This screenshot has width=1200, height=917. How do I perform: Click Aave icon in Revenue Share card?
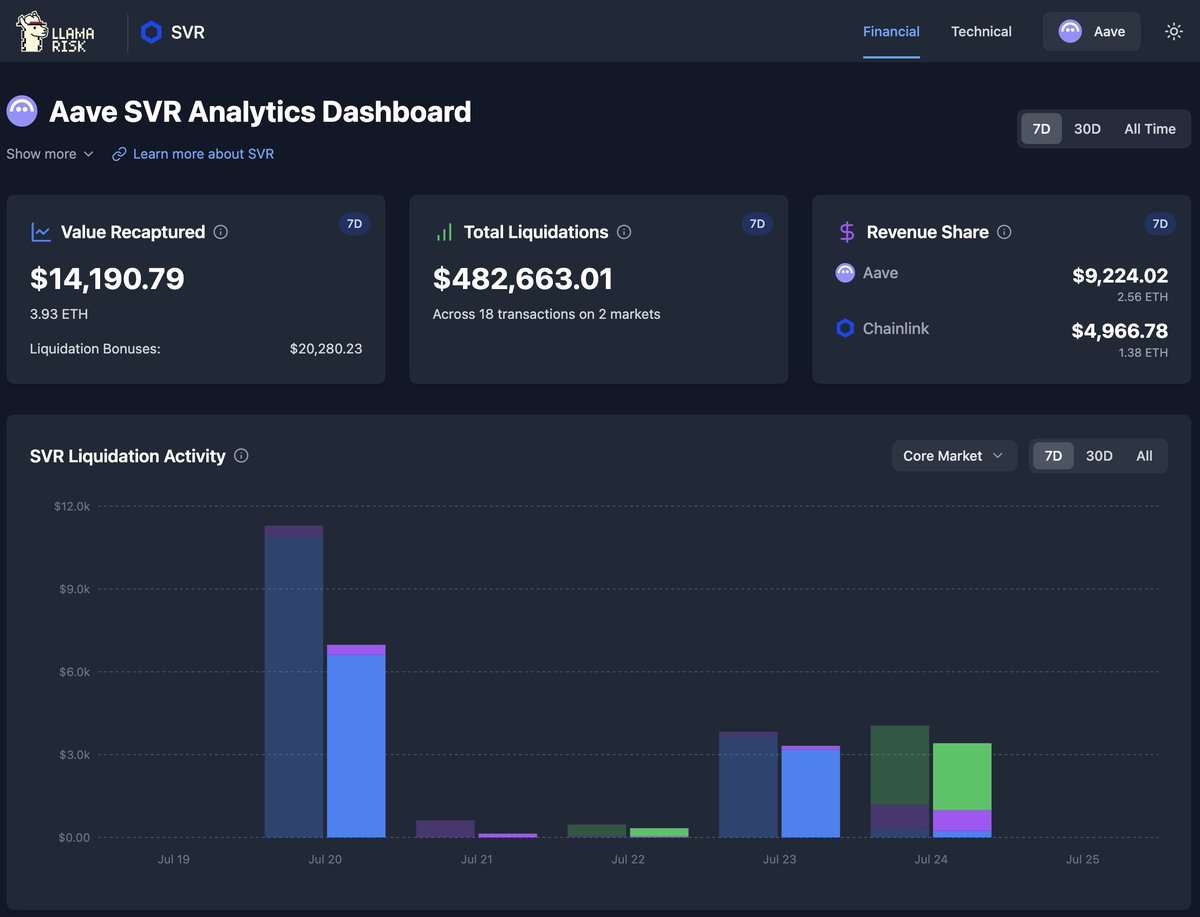point(845,272)
